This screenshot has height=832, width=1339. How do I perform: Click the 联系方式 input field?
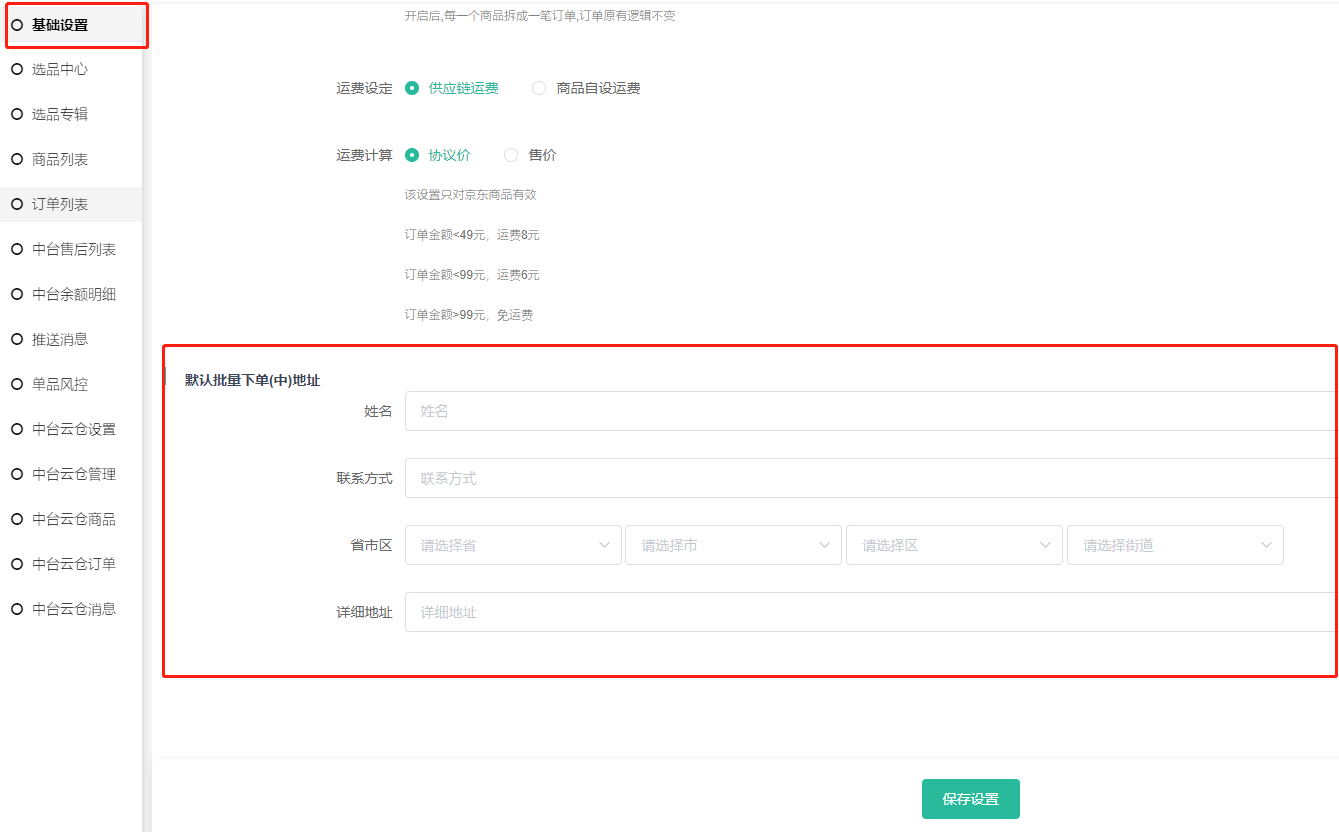pyautogui.click(x=868, y=478)
